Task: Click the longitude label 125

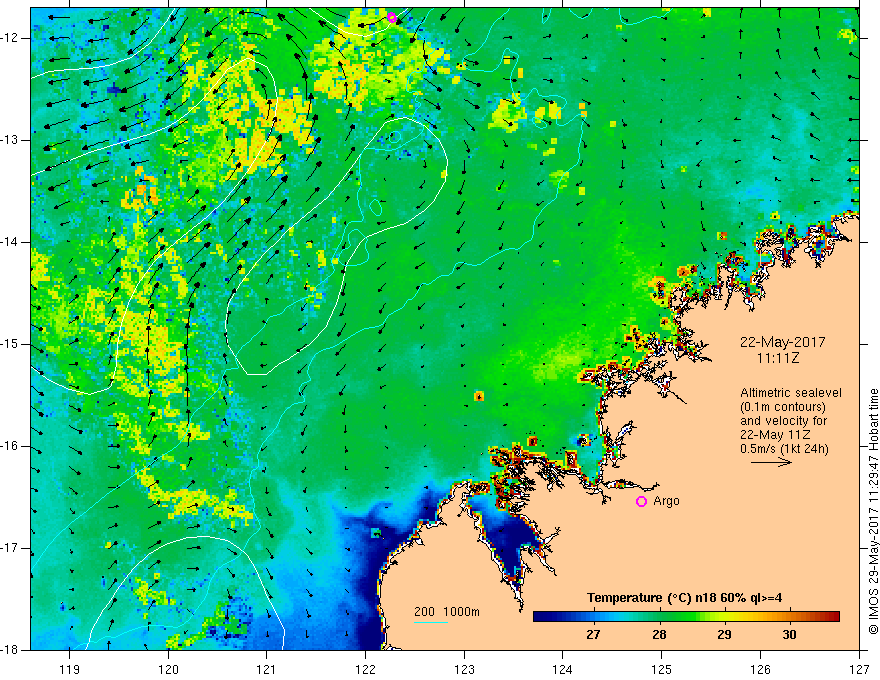Action: coord(662,669)
